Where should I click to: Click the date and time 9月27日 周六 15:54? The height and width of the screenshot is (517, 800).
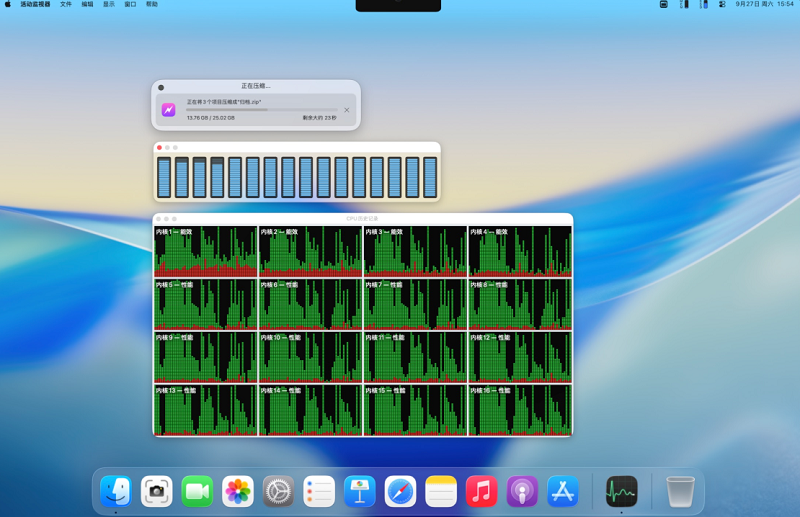(764, 4)
